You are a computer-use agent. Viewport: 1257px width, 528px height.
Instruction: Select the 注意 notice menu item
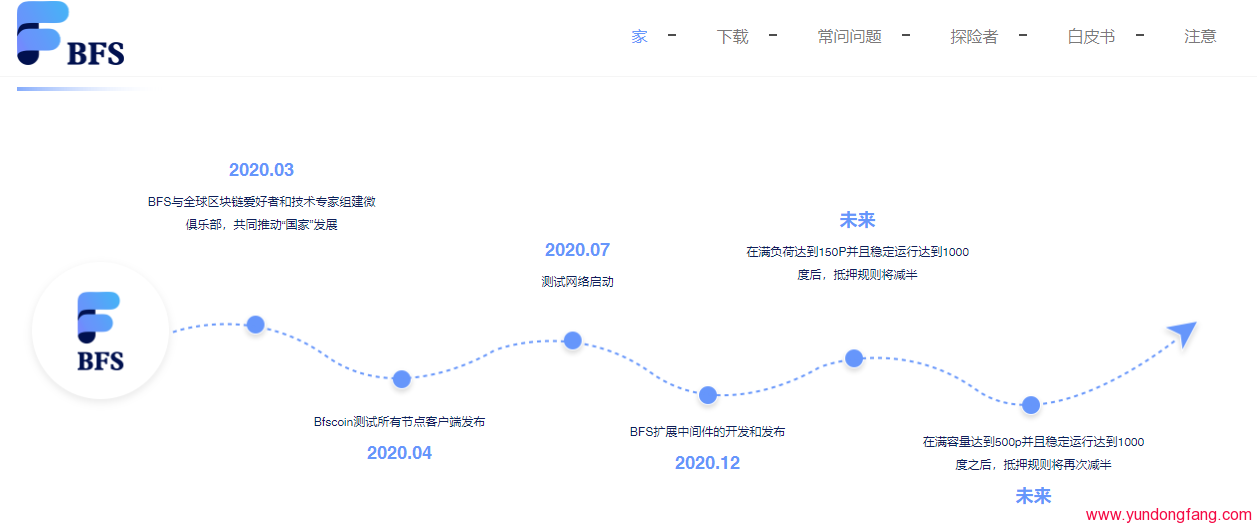[1200, 37]
